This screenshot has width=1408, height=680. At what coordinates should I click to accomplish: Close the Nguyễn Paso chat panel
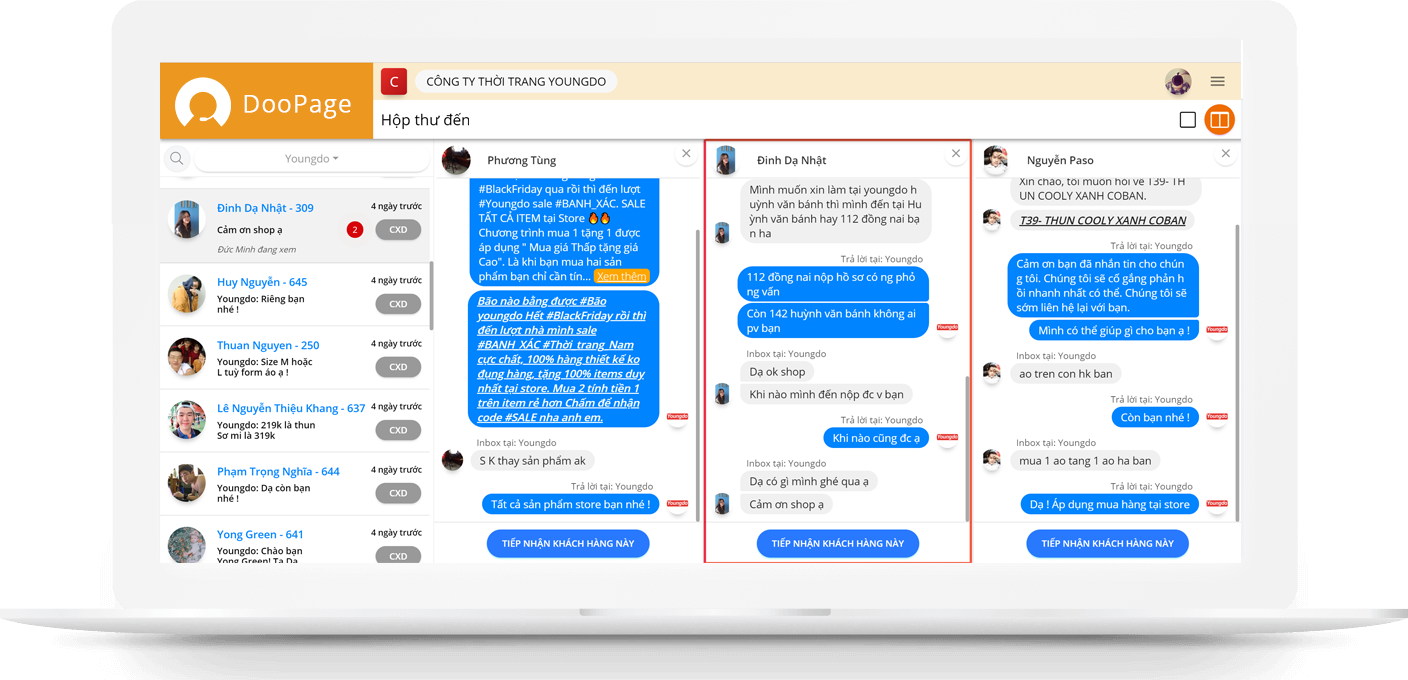pyautogui.click(x=1226, y=154)
